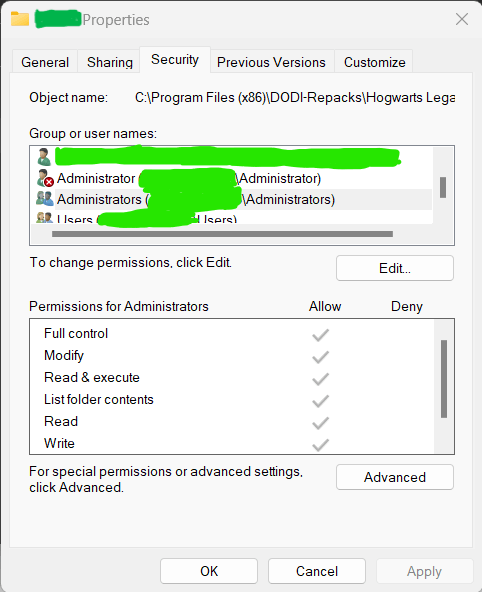Viewport: 482px width, 592px height.
Task: Click the Full control allow checkmark
Action: pos(320,335)
